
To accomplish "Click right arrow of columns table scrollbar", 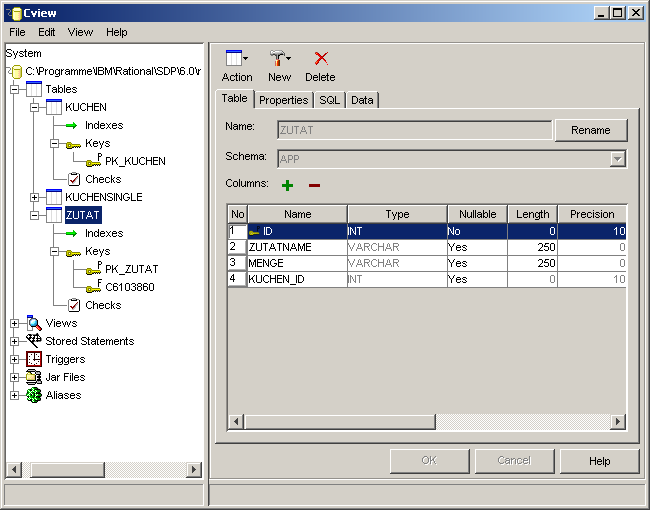I will 618,422.
